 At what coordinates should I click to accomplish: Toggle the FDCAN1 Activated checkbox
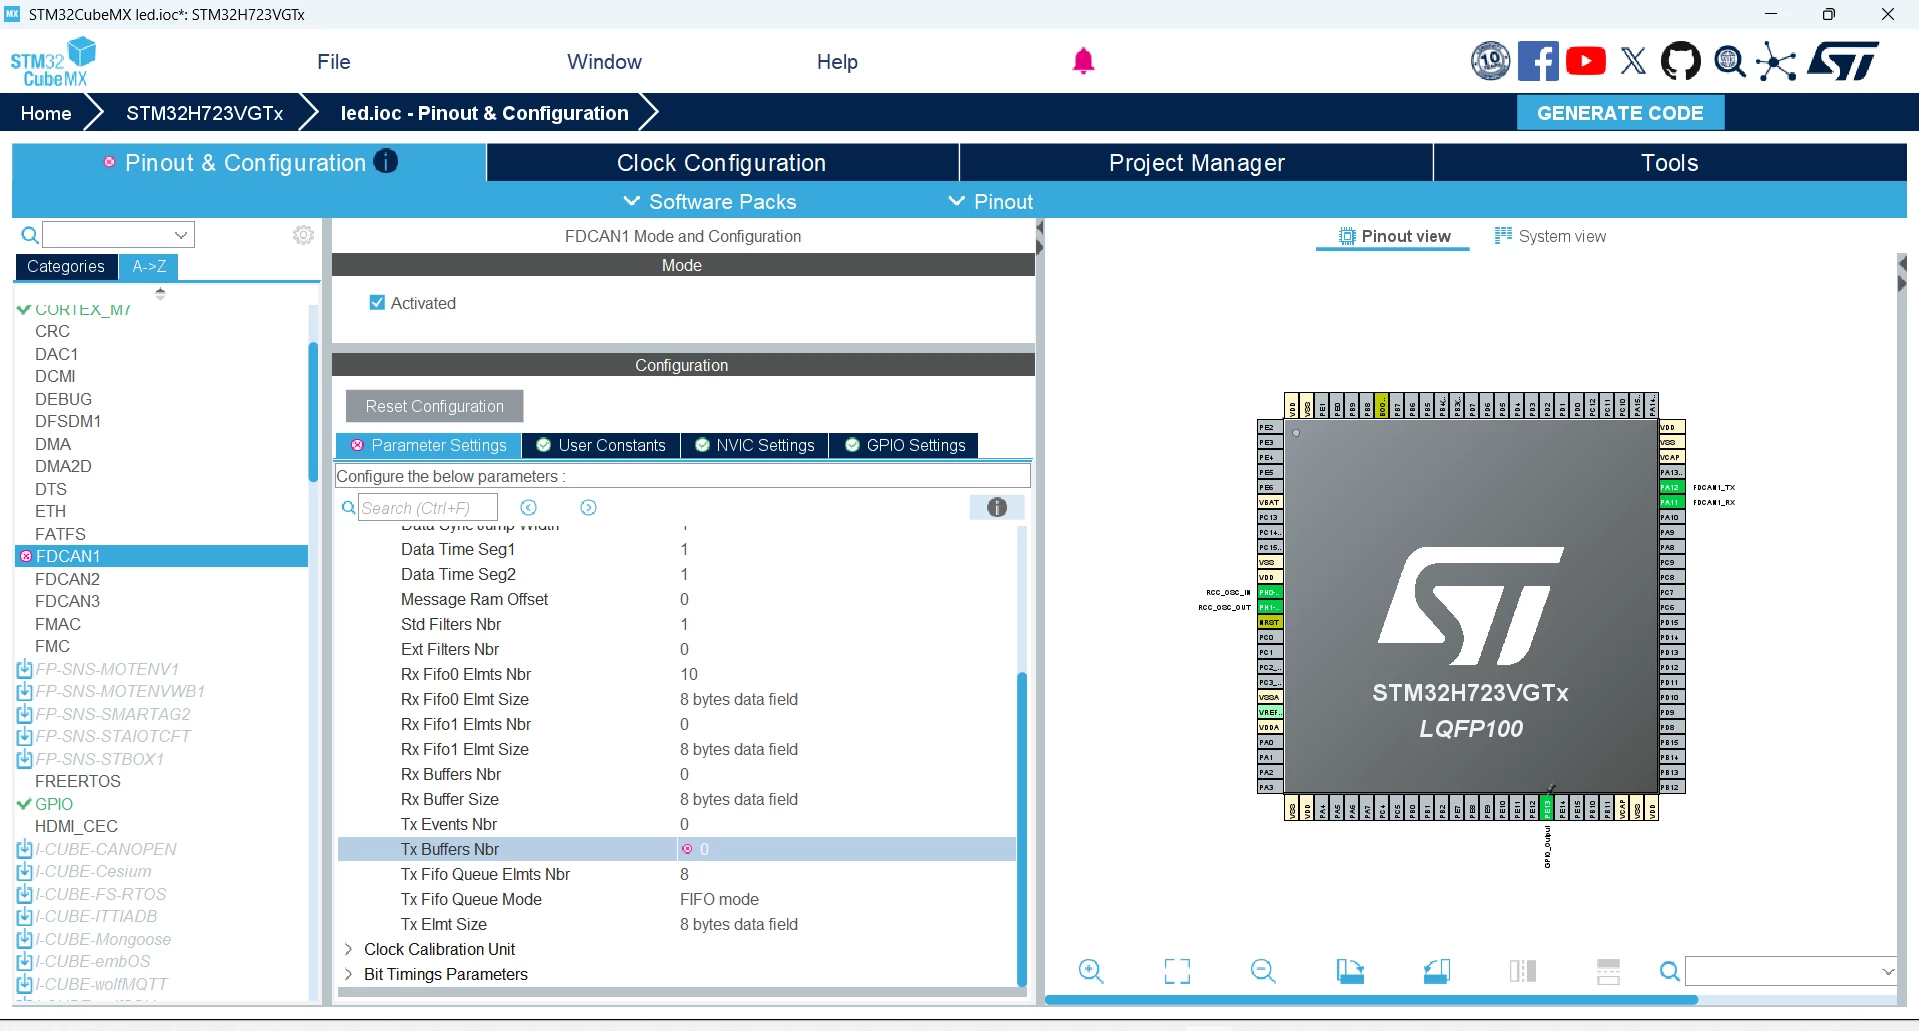click(x=377, y=303)
